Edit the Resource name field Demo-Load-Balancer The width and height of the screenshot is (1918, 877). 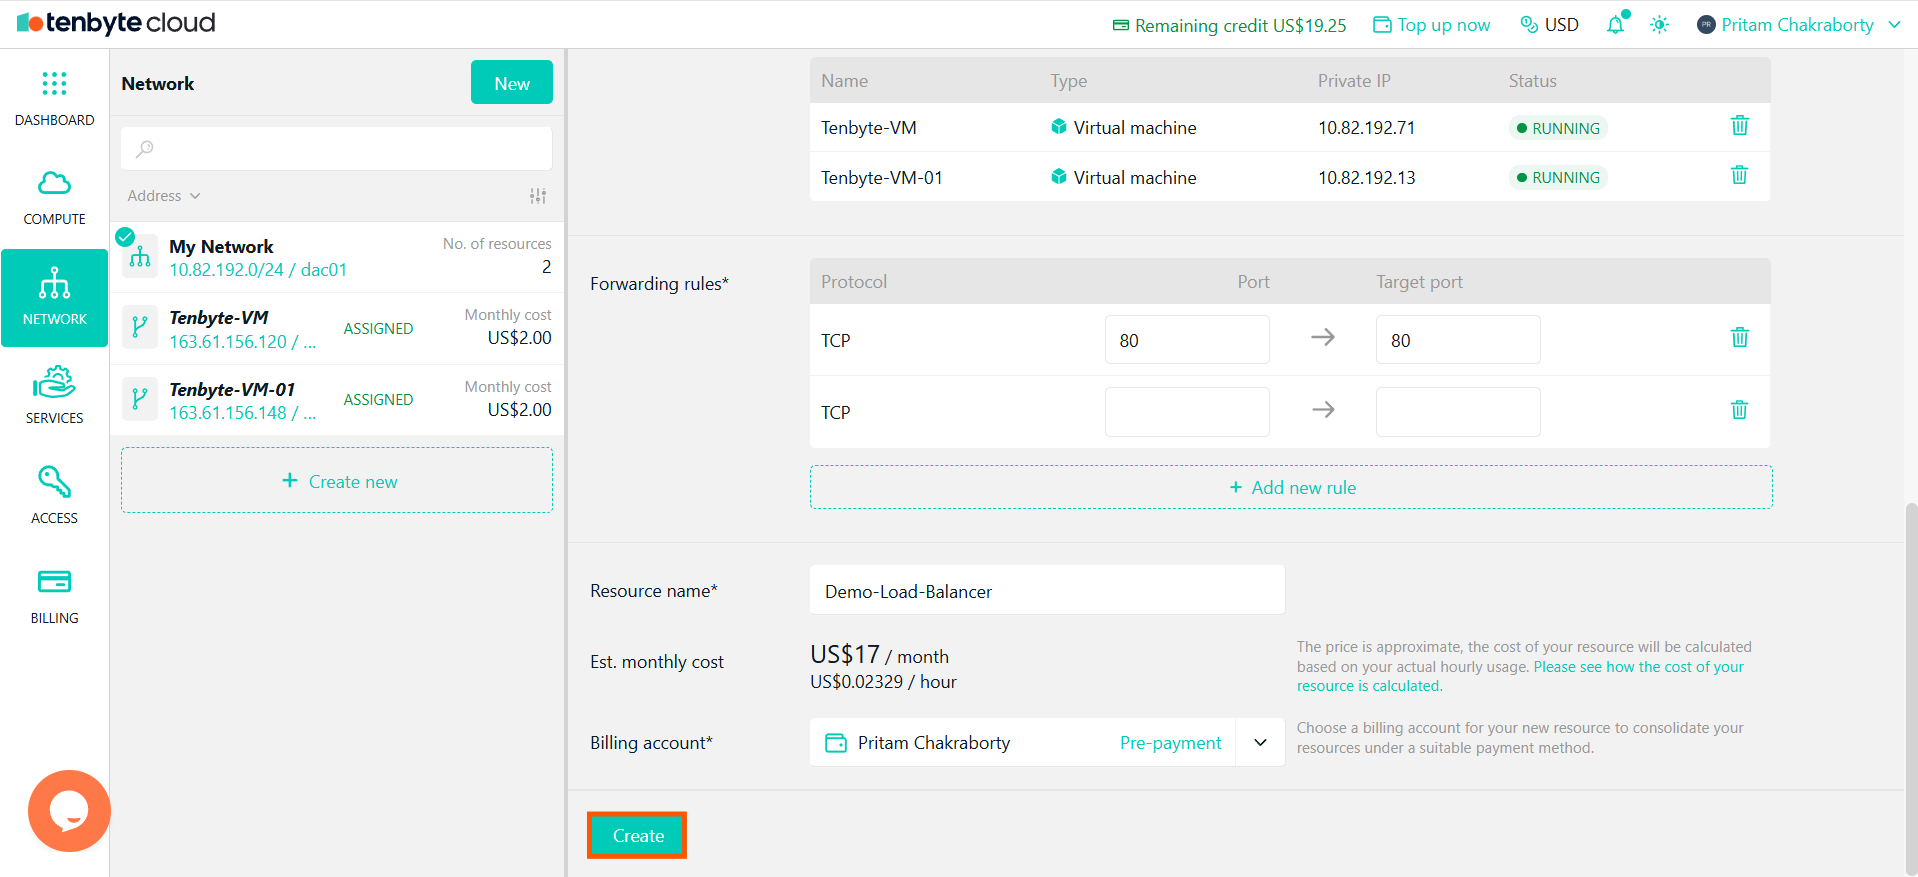[x=1047, y=590]
